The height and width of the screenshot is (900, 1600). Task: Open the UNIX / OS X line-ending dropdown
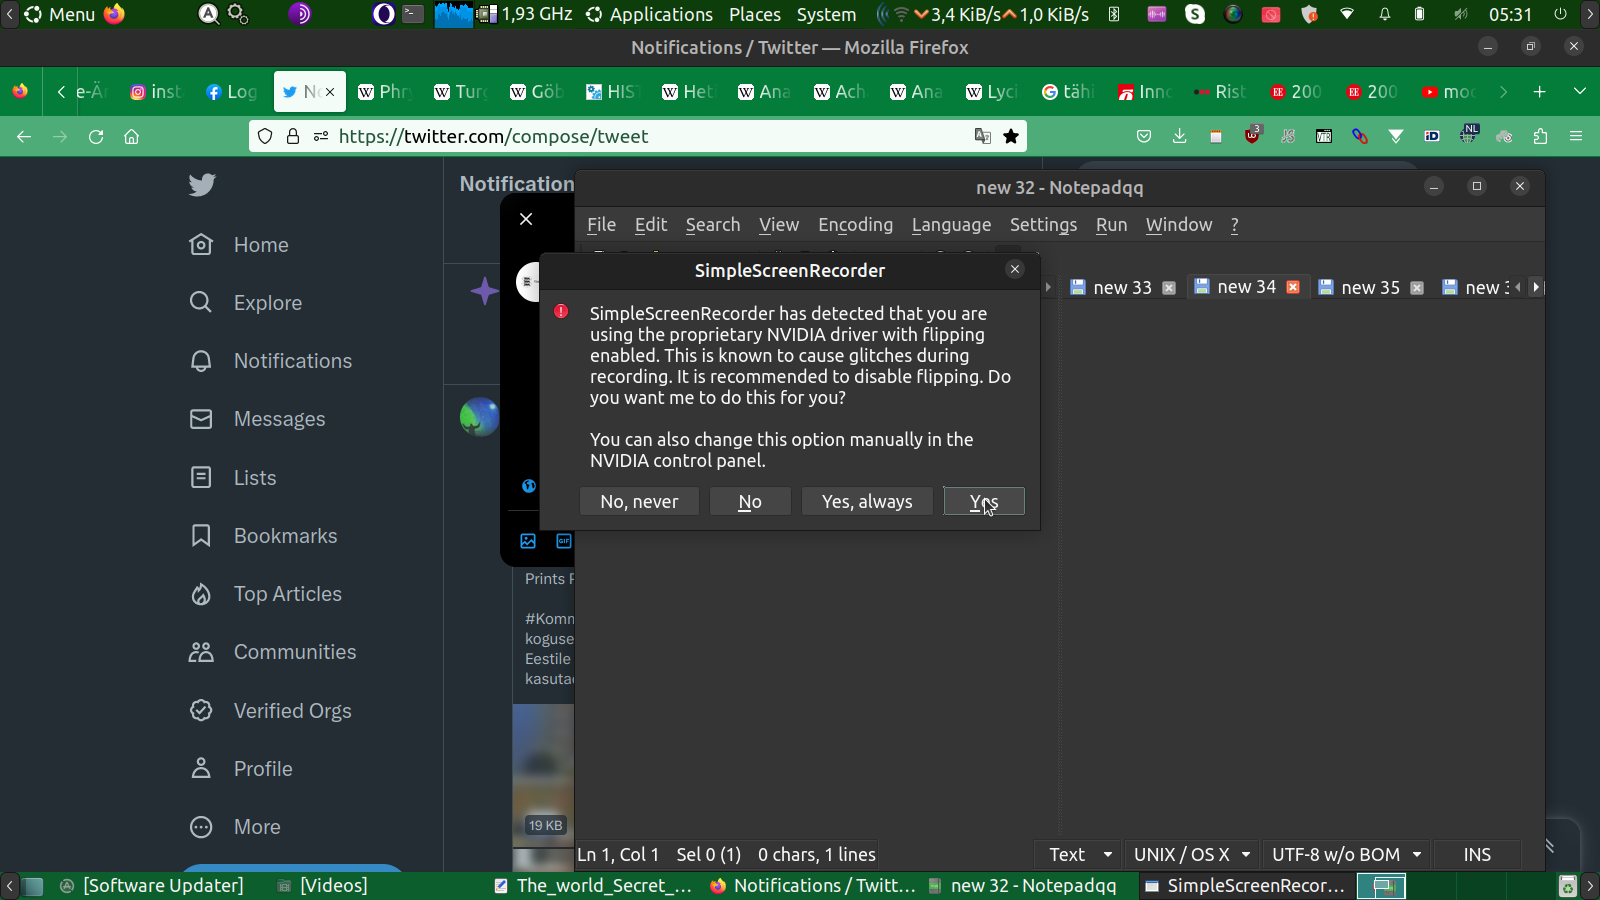(x=1192, y=855)
